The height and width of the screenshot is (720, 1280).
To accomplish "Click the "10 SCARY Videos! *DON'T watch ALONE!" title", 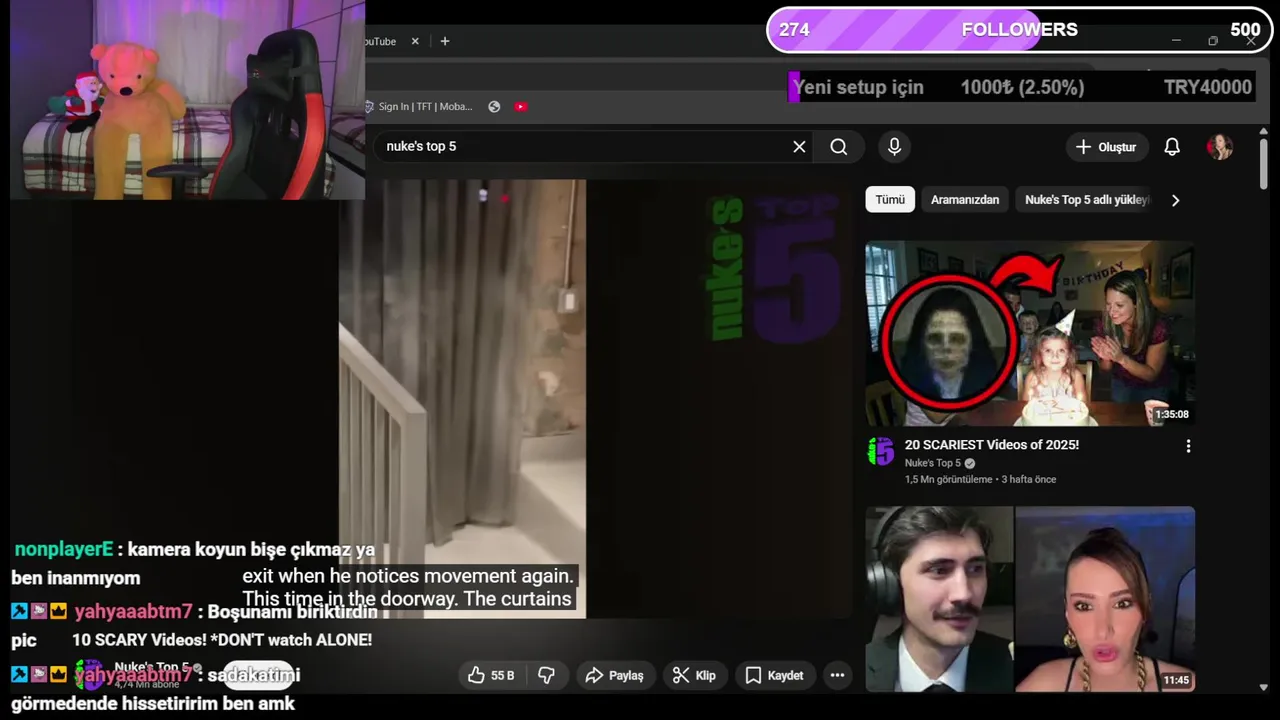I will click(222, 640).
